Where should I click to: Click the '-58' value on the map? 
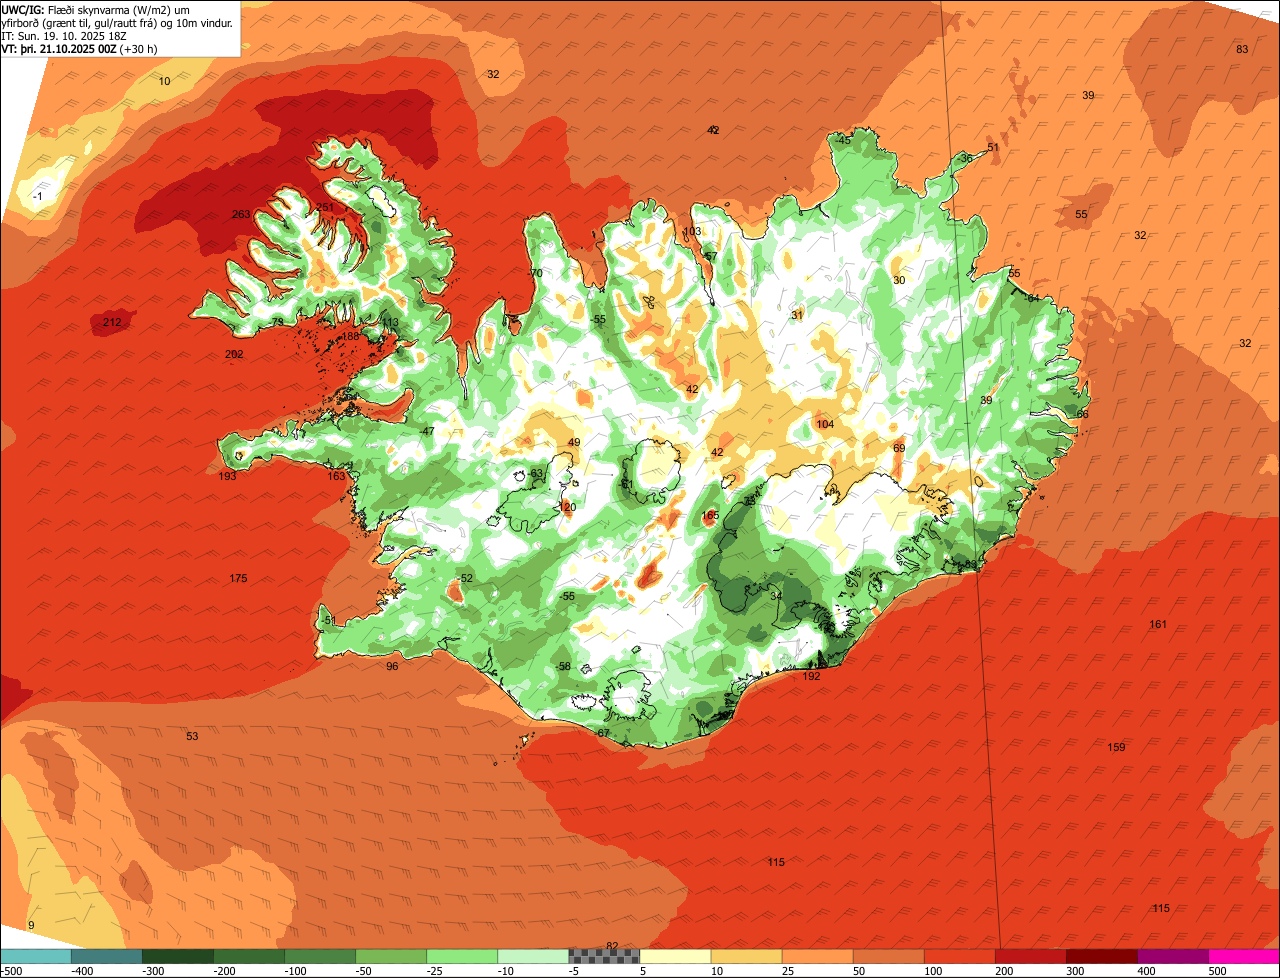tap(564, 666)
